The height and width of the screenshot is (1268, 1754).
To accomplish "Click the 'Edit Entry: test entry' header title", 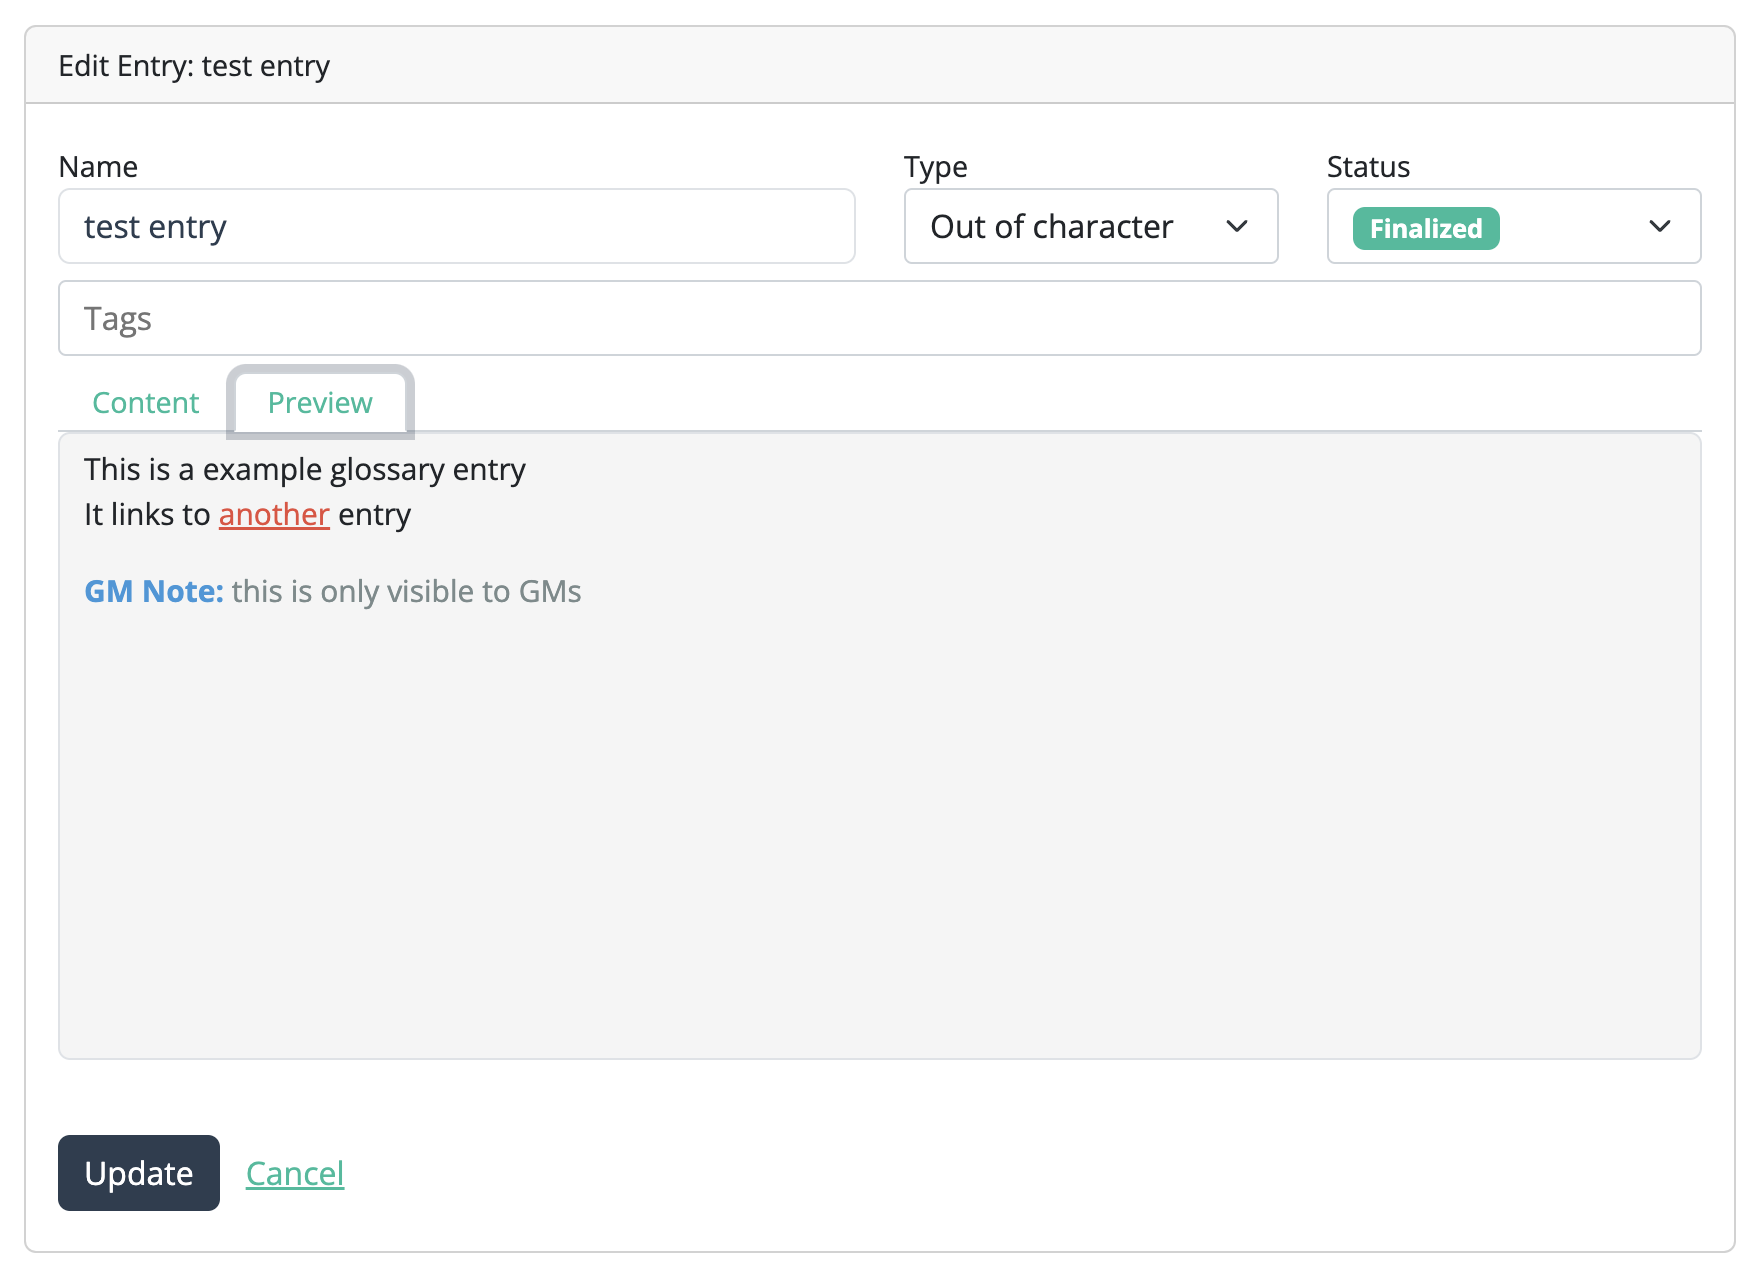I will coord(194,66).
